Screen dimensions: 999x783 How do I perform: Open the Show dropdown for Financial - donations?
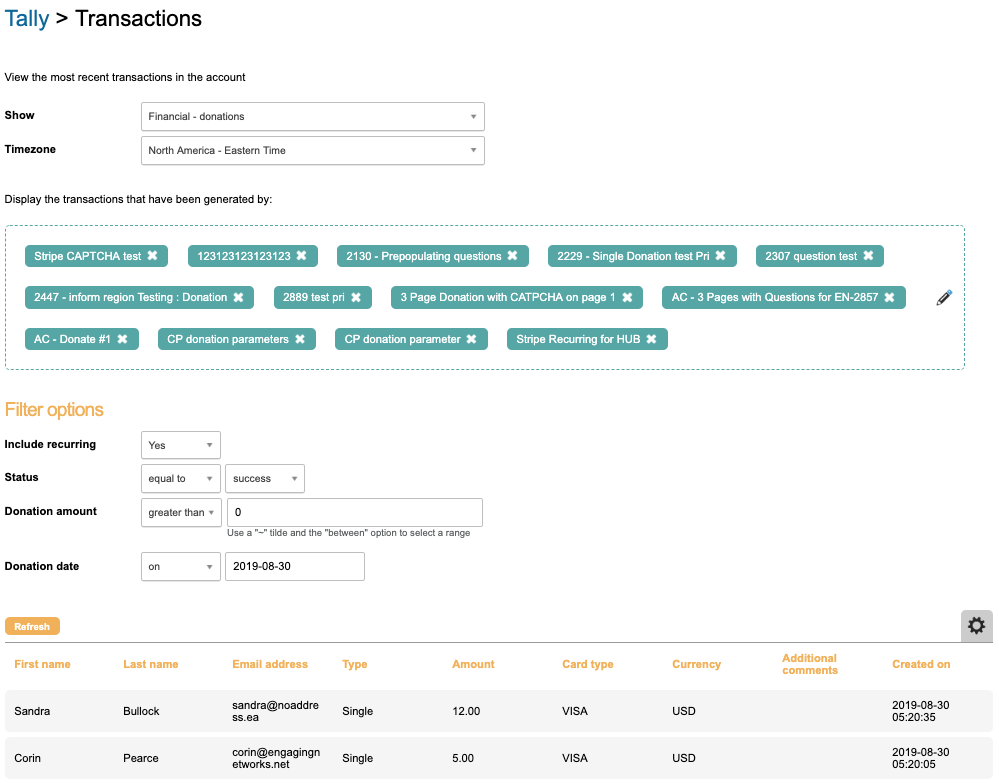[x=312, y=116]
